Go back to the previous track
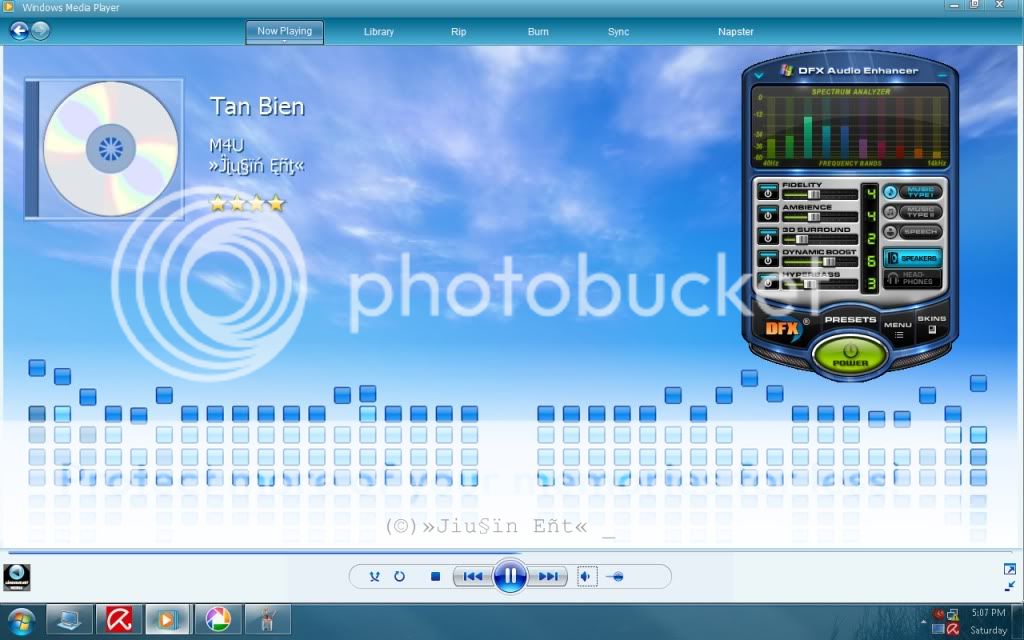The height and width of the screenshot is (640, 1024). (473, 576)
